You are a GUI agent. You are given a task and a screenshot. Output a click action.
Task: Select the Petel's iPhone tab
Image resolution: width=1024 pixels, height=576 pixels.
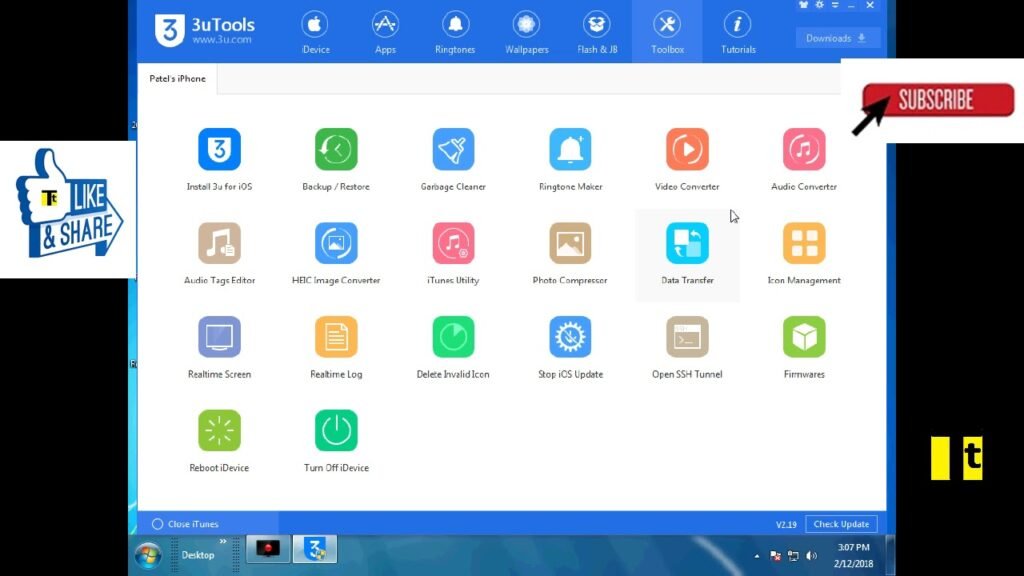point(177,78)
